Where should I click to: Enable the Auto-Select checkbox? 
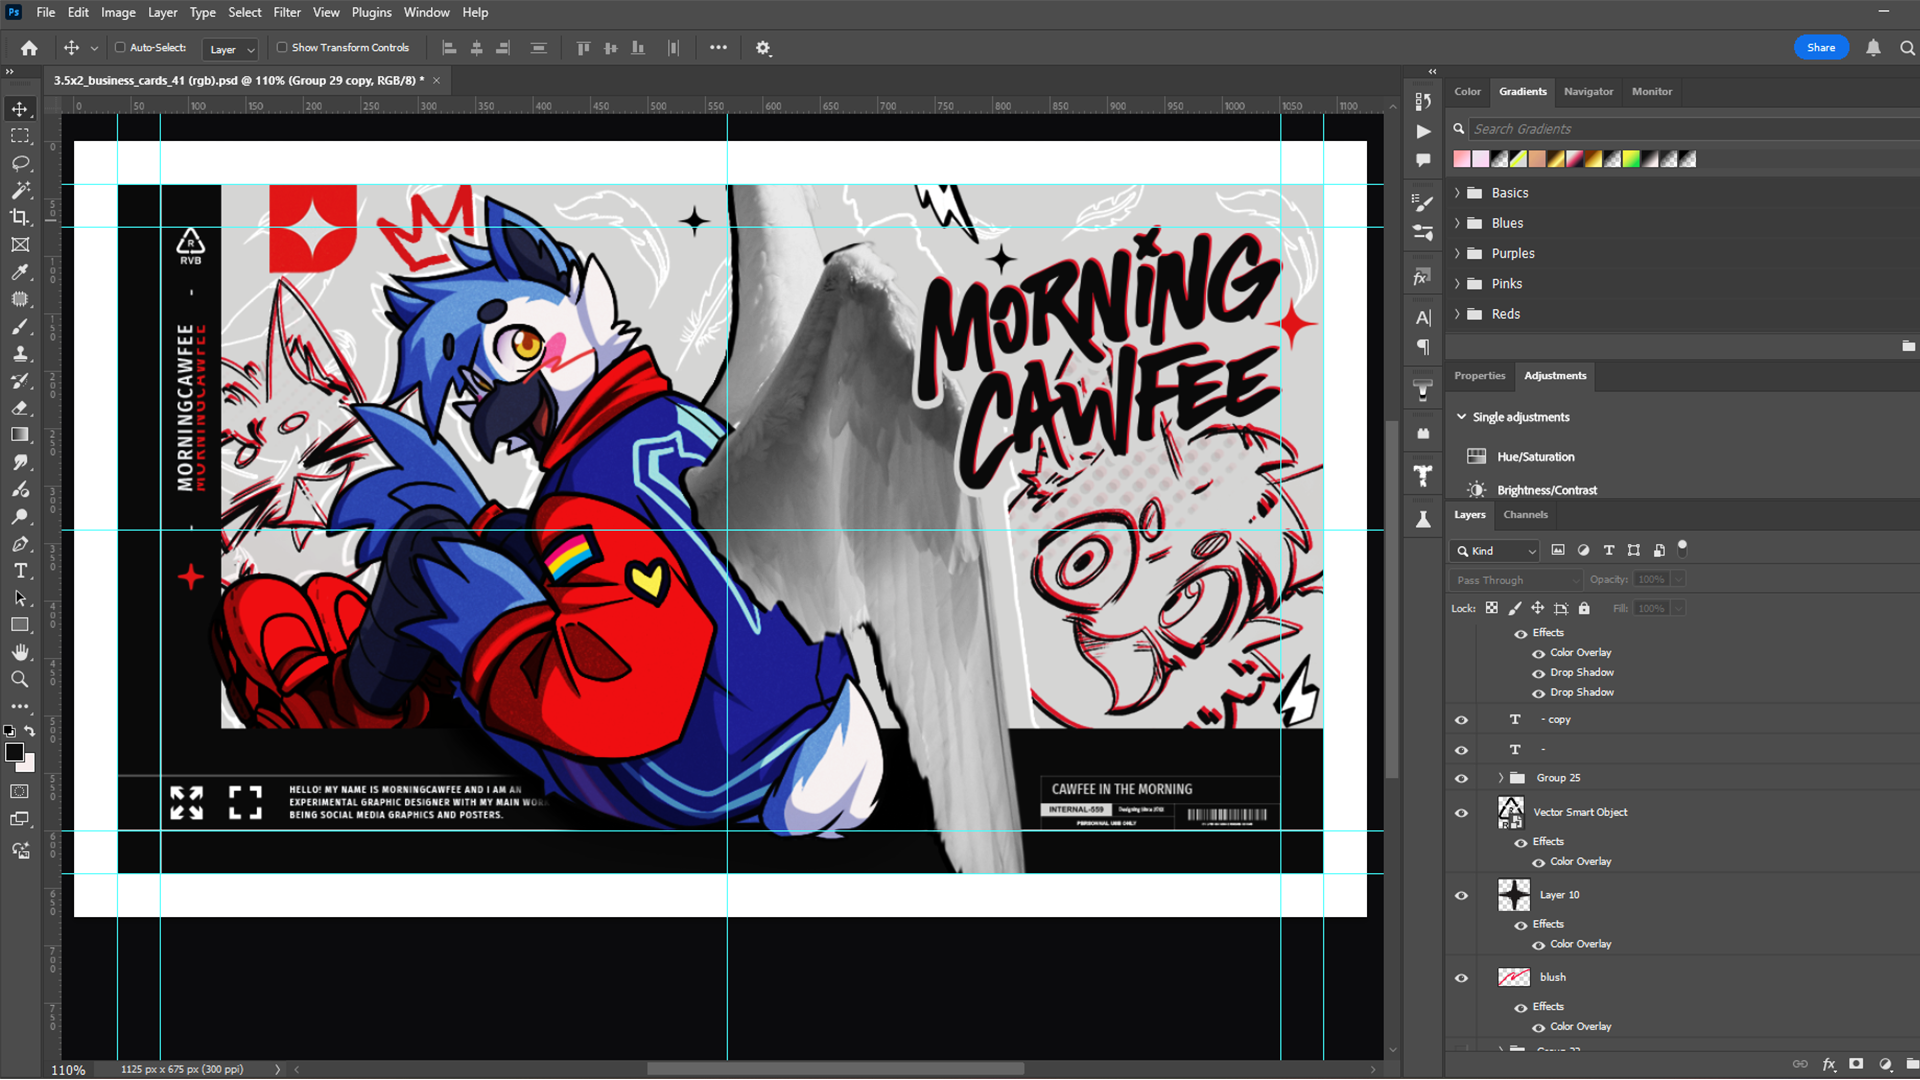click(x=120, y=47)
